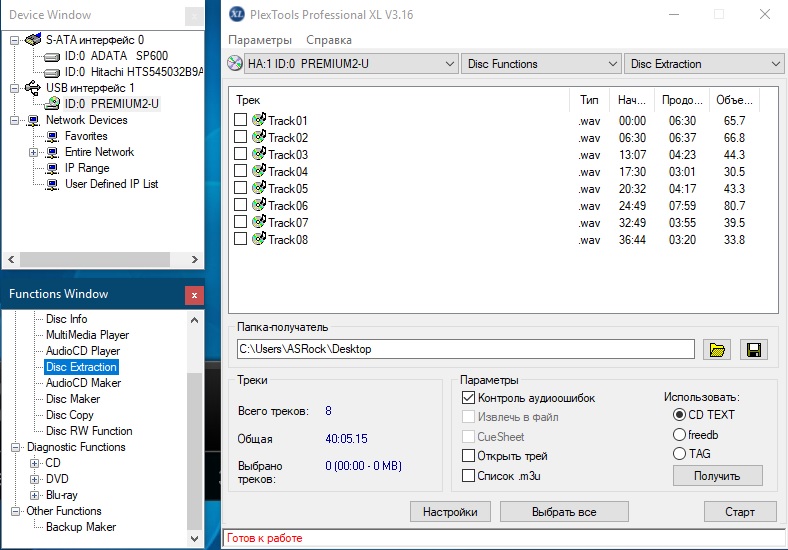Click the Track05 audio disc icon
Screen dimensions: 788x550
tap(259, 188)
